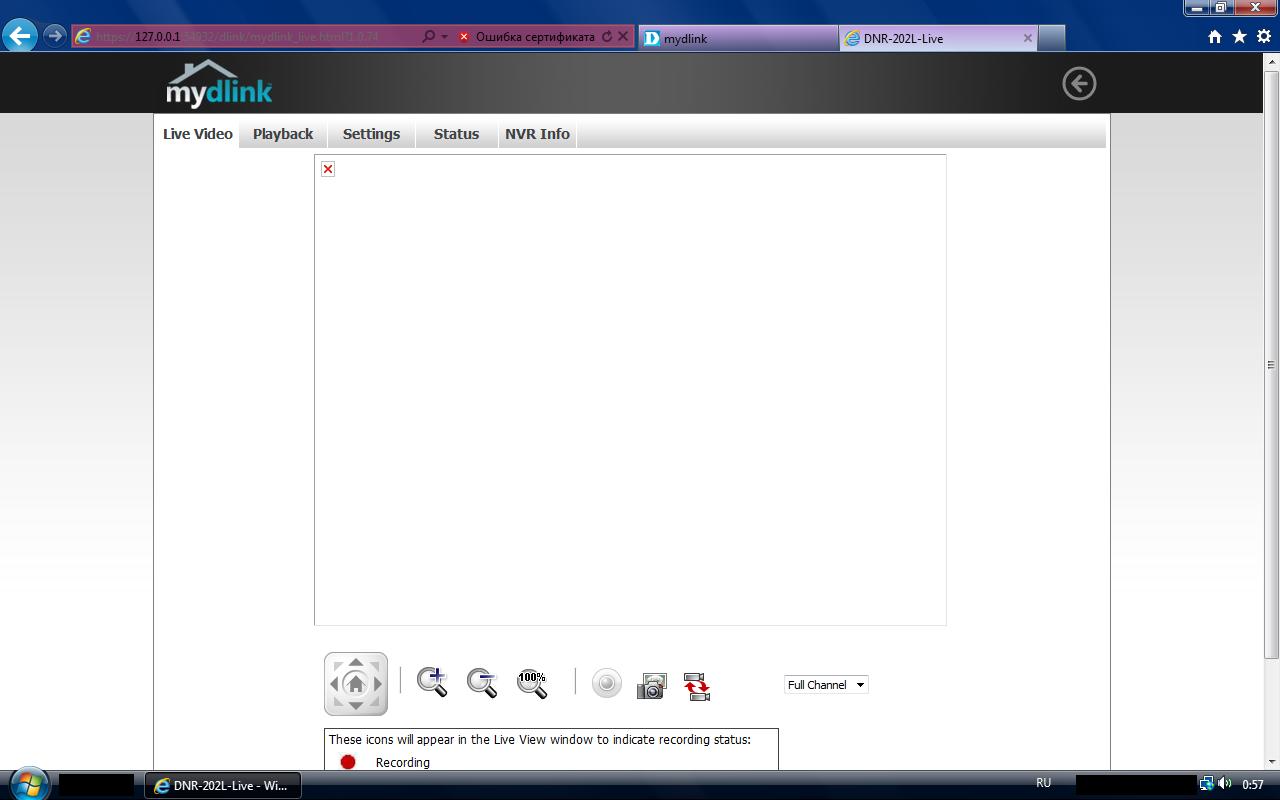This screenshot has height=800, width=1280.
Task: Click the browser refresh button
Action: [x=607, y=37]
